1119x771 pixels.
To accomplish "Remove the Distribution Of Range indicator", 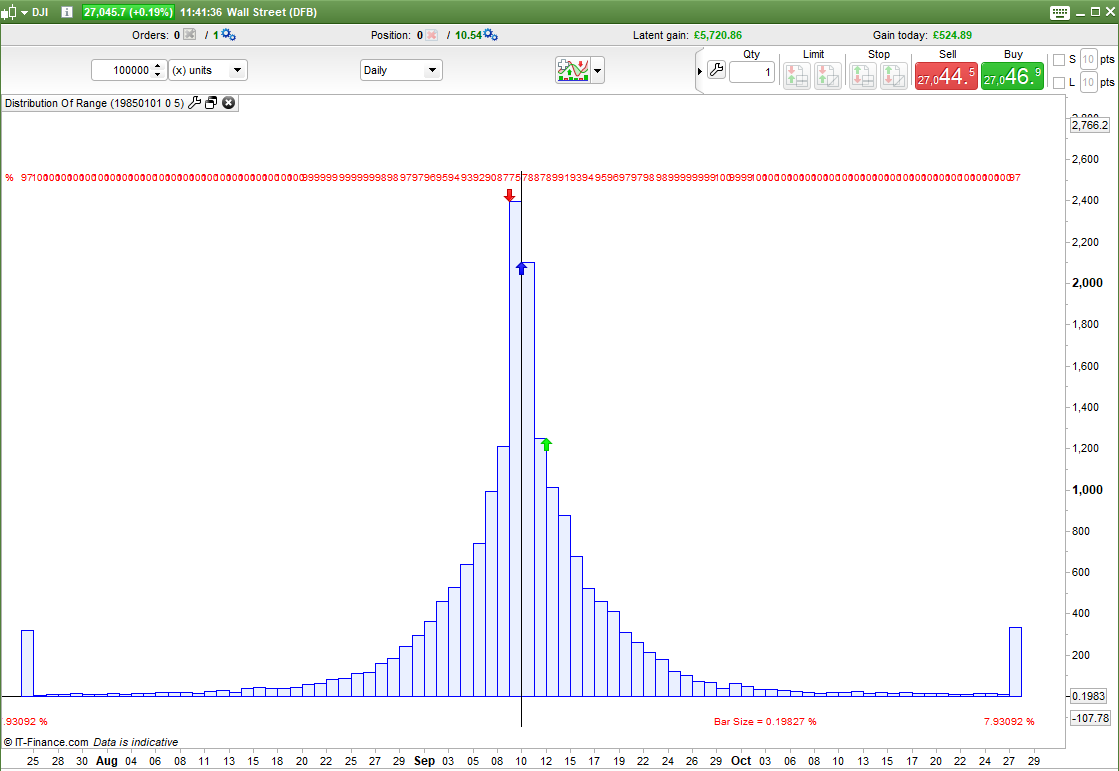I will 228,103.
